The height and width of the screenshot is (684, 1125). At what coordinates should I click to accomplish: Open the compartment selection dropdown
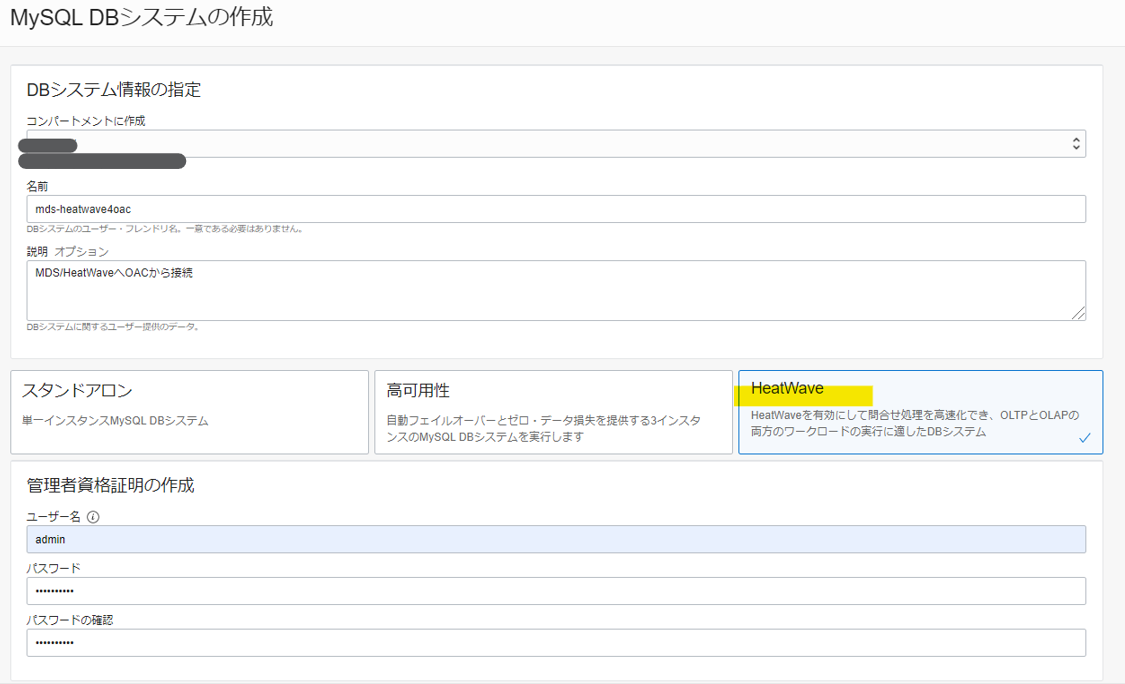[x=556, y=144]
